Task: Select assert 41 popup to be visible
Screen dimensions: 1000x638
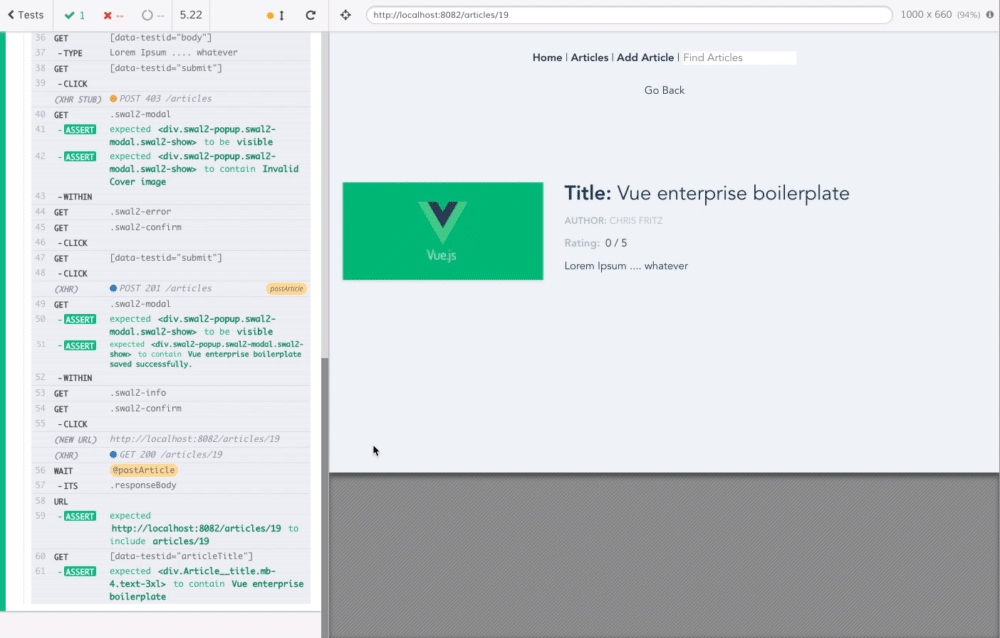Action: 171,135
